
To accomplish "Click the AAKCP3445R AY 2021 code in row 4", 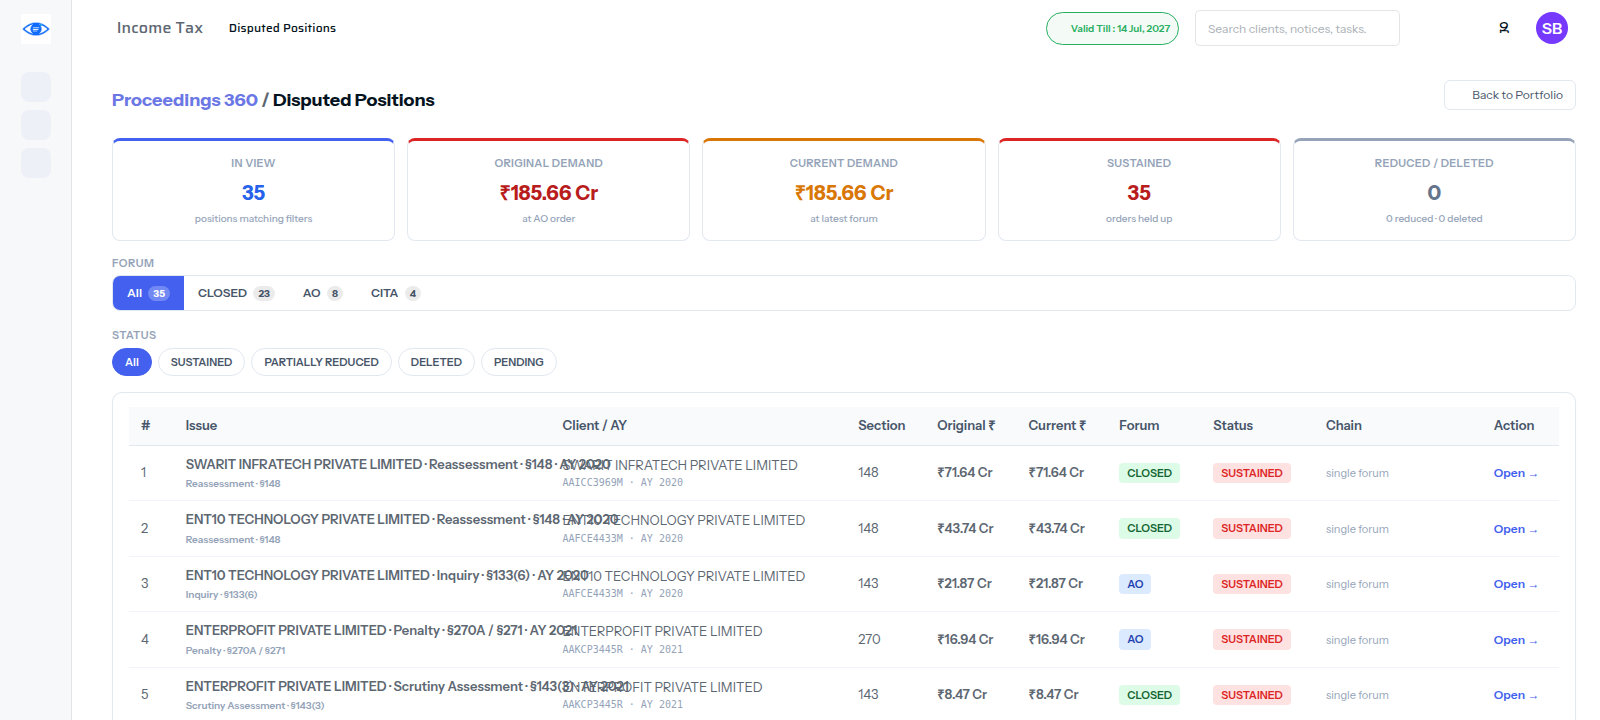I will [x=622, y=649].
